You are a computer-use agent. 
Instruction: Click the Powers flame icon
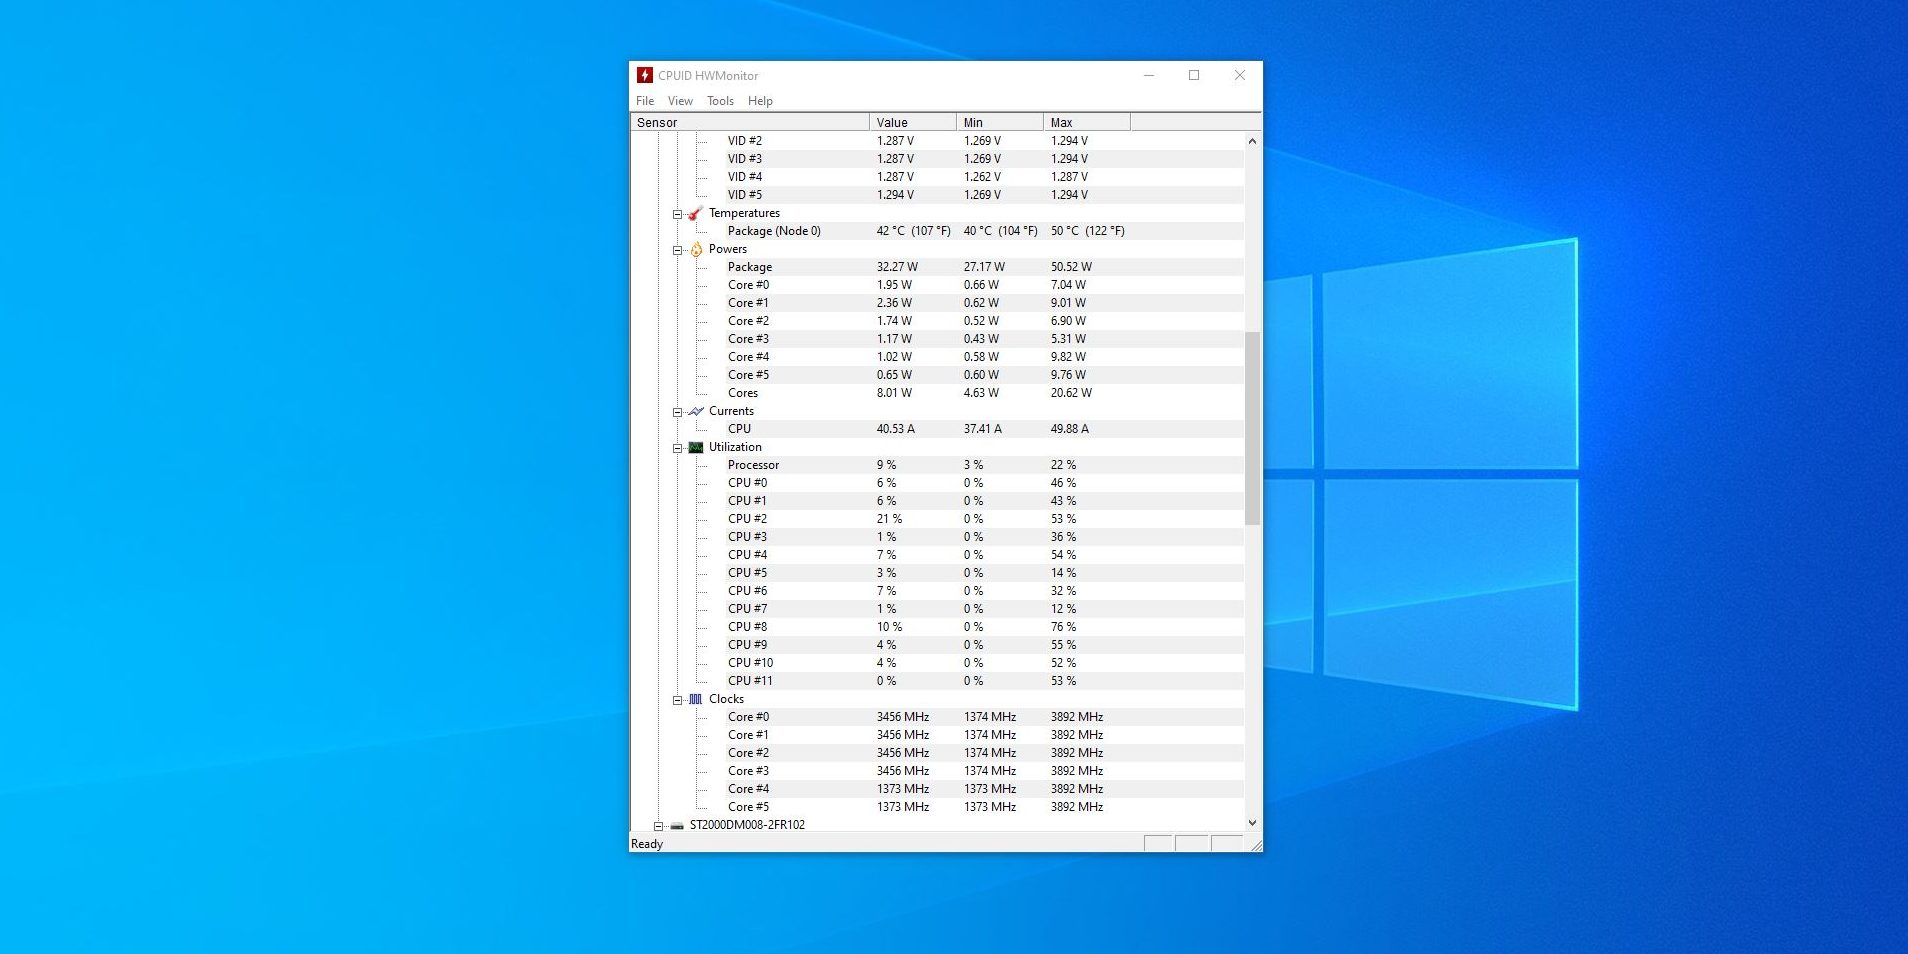click(696, 250)
